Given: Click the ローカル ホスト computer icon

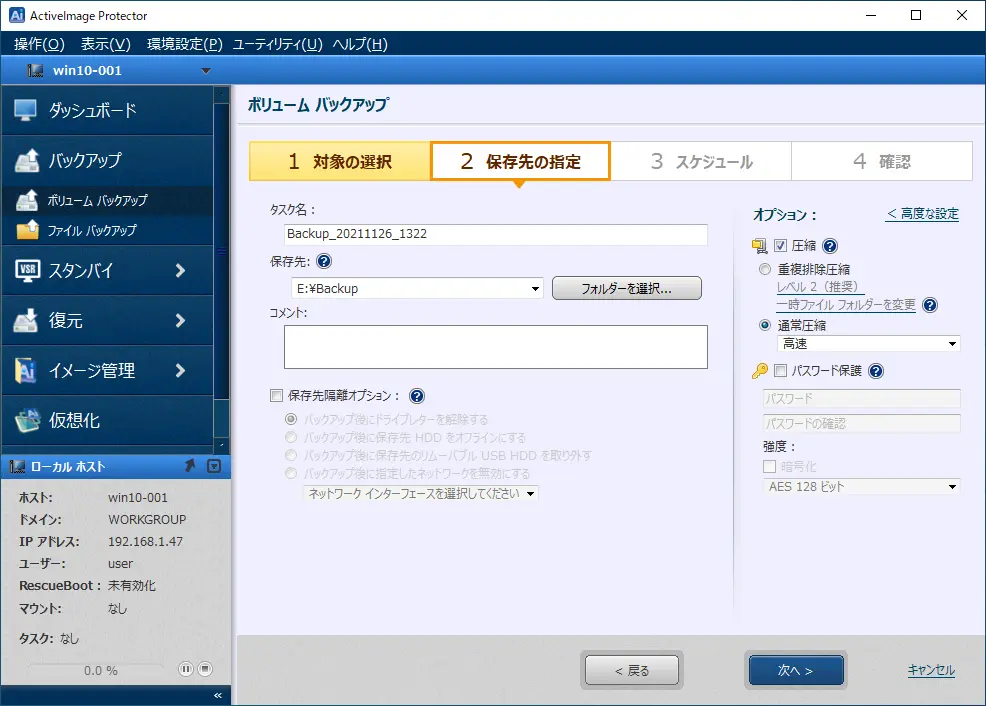Looking at the screenshot, I should click(17, 466).
